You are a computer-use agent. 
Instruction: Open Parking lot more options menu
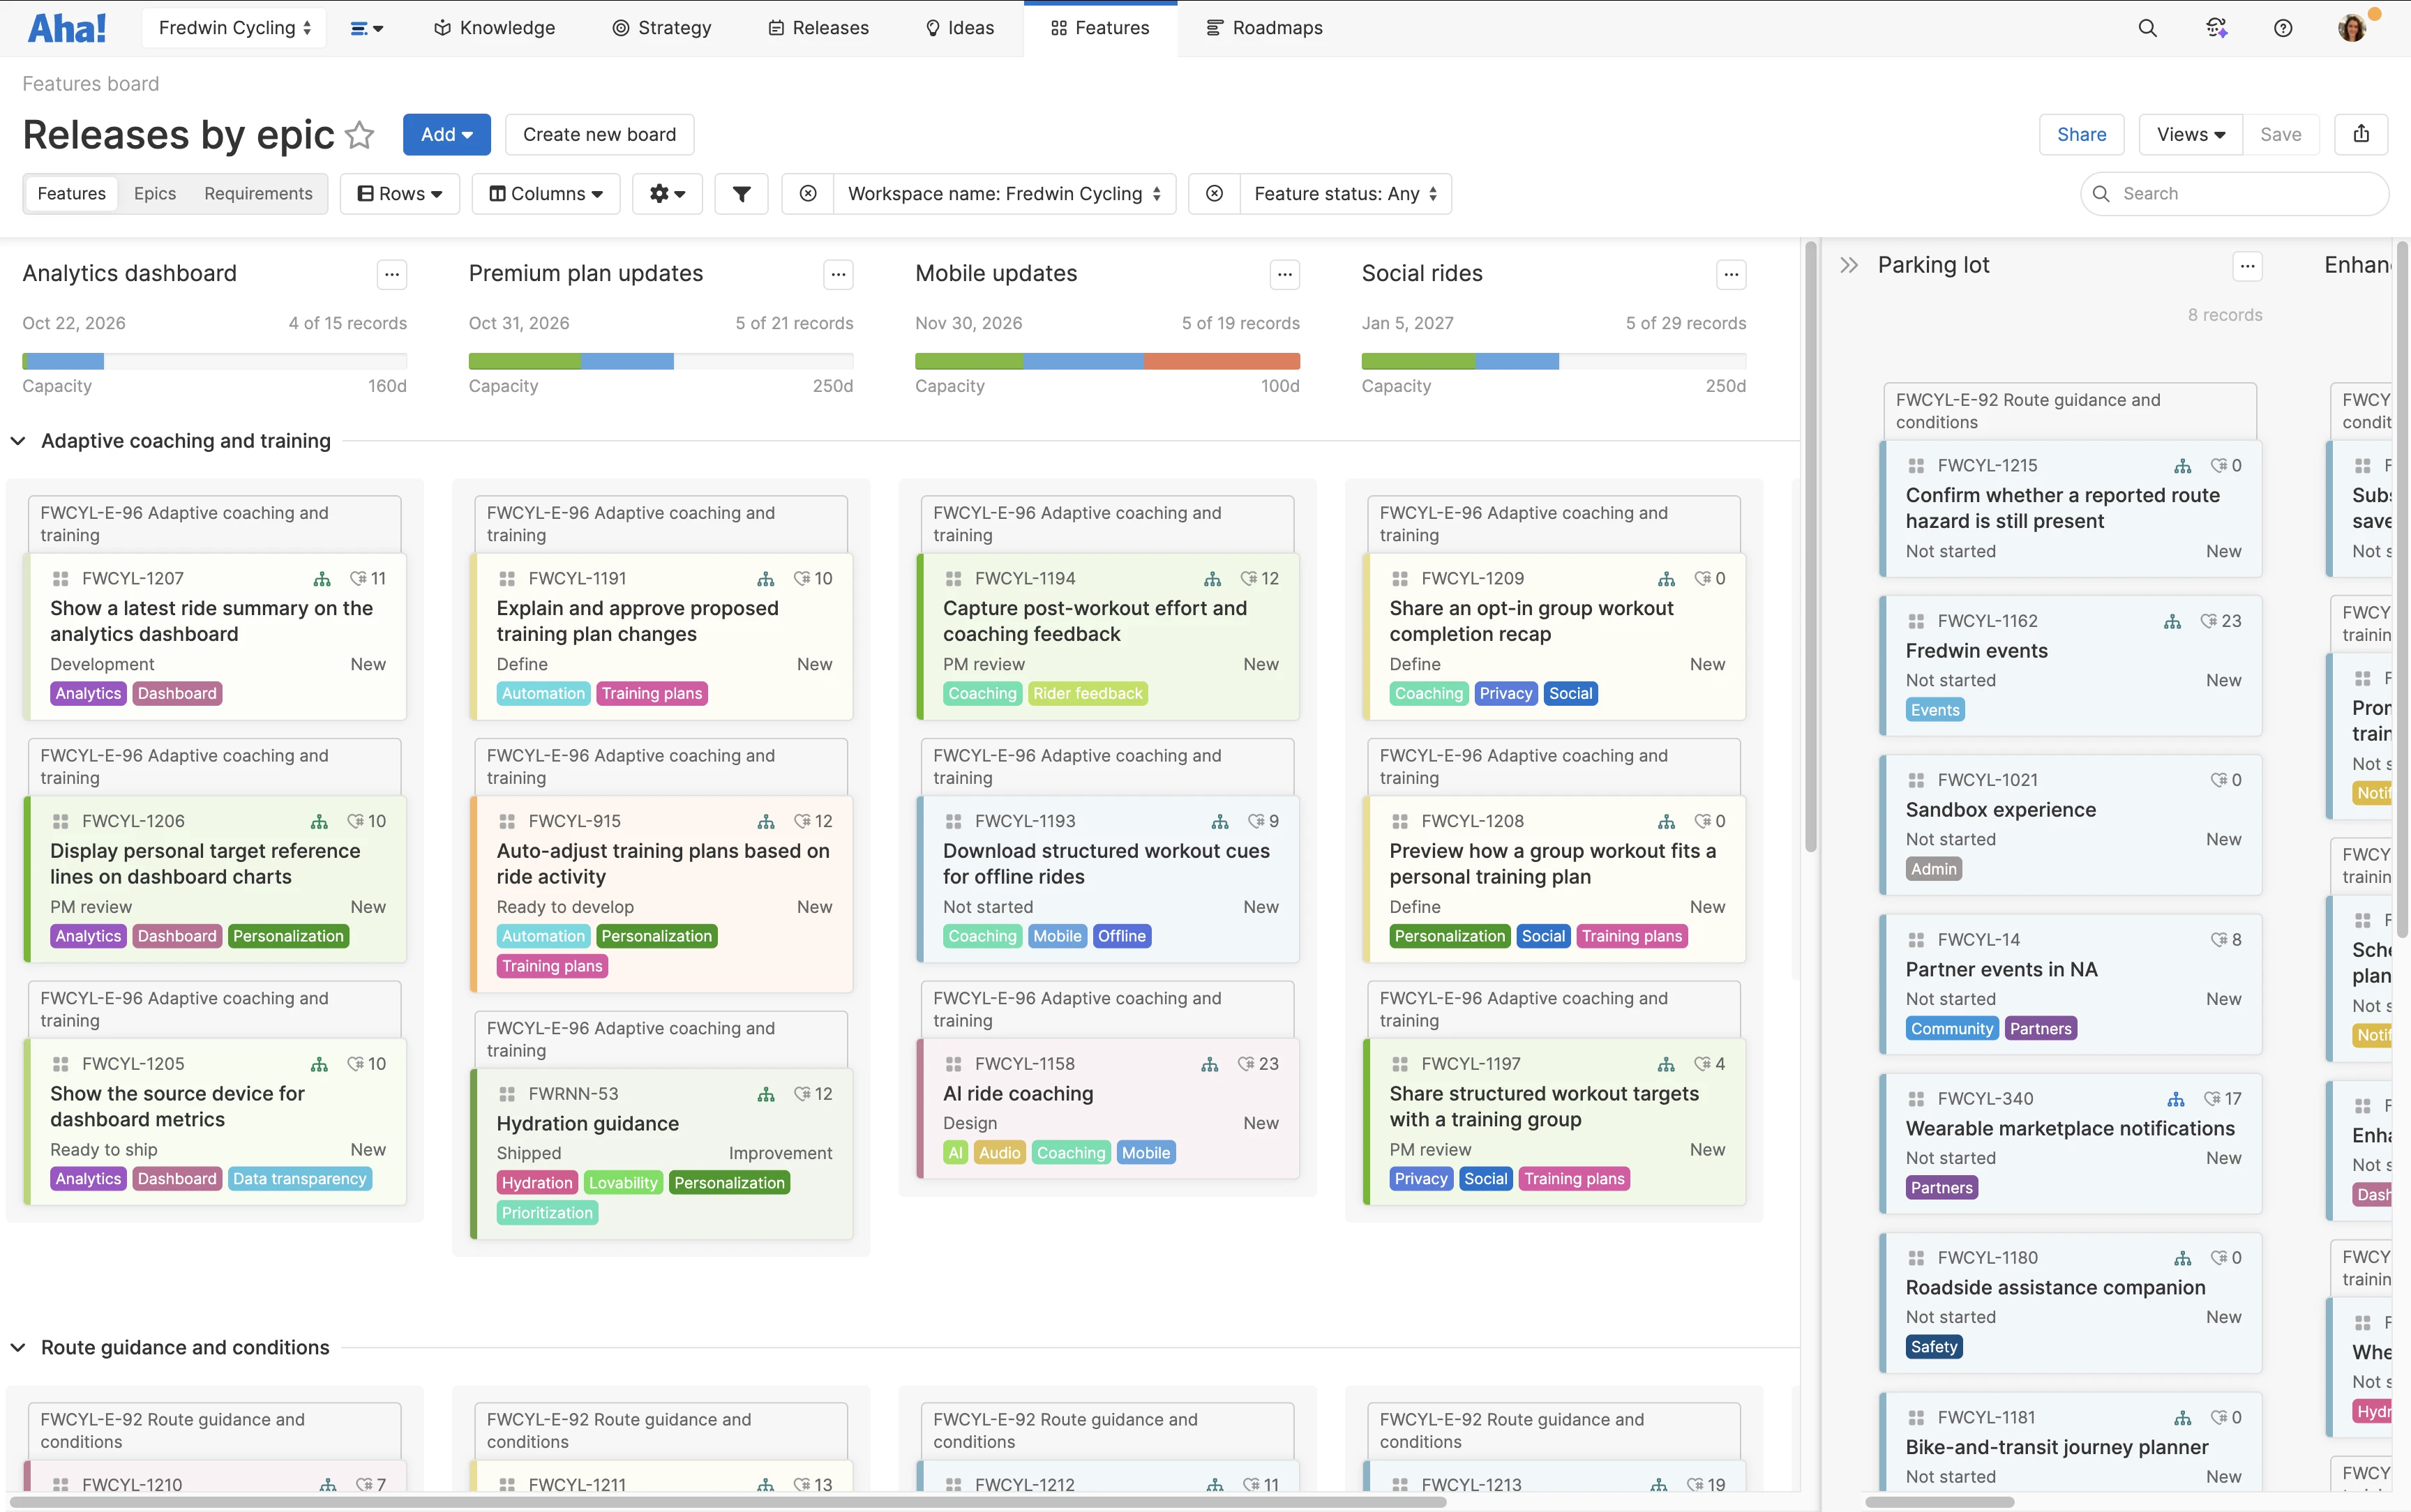coord(2247,266)
